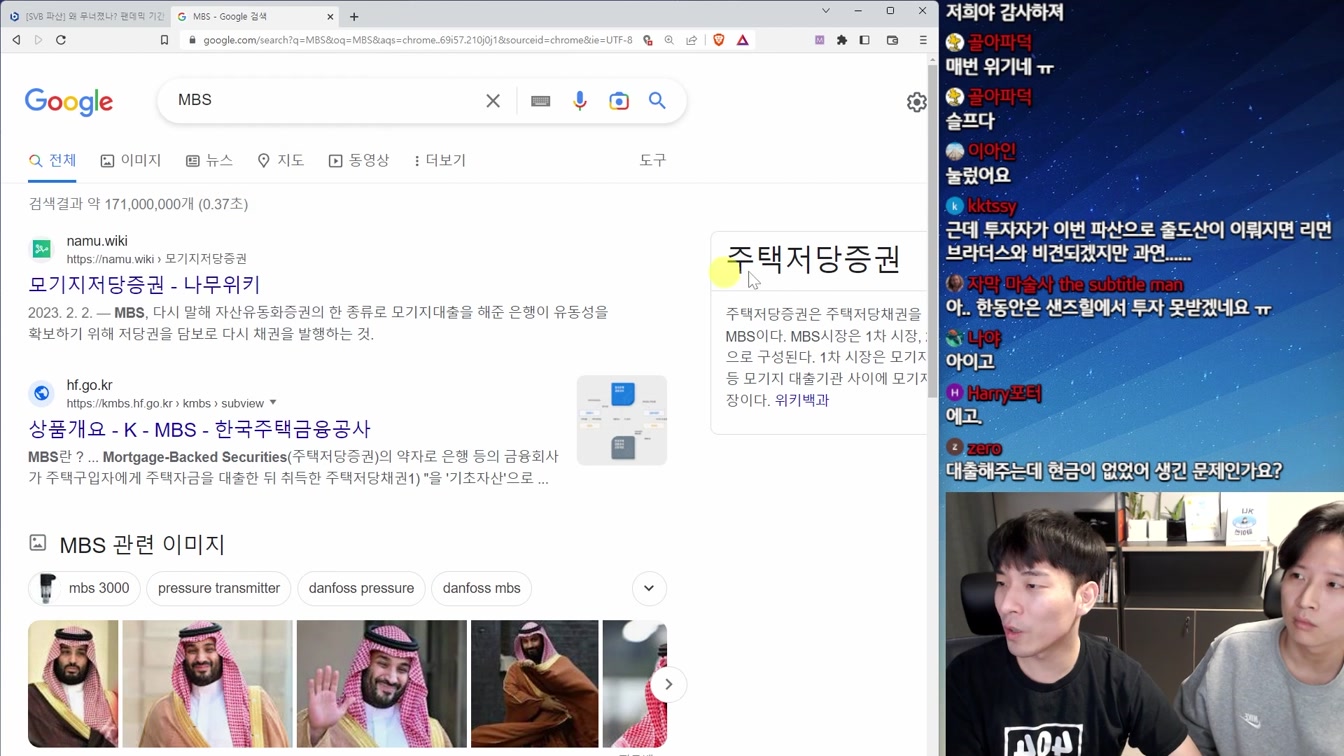Select the danfoss pressure chip
Screen dimensions: 1344x756
pos(361,588)
